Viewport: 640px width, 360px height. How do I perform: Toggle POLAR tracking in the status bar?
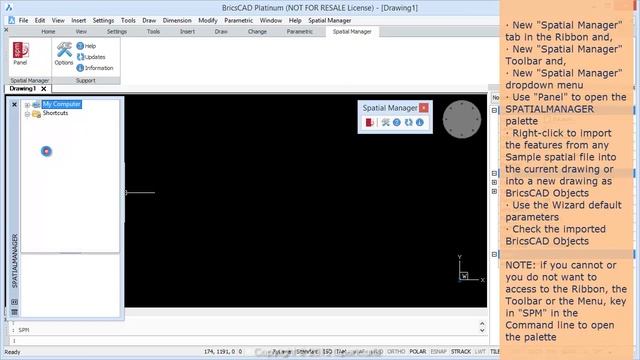(x=417, y=351)
